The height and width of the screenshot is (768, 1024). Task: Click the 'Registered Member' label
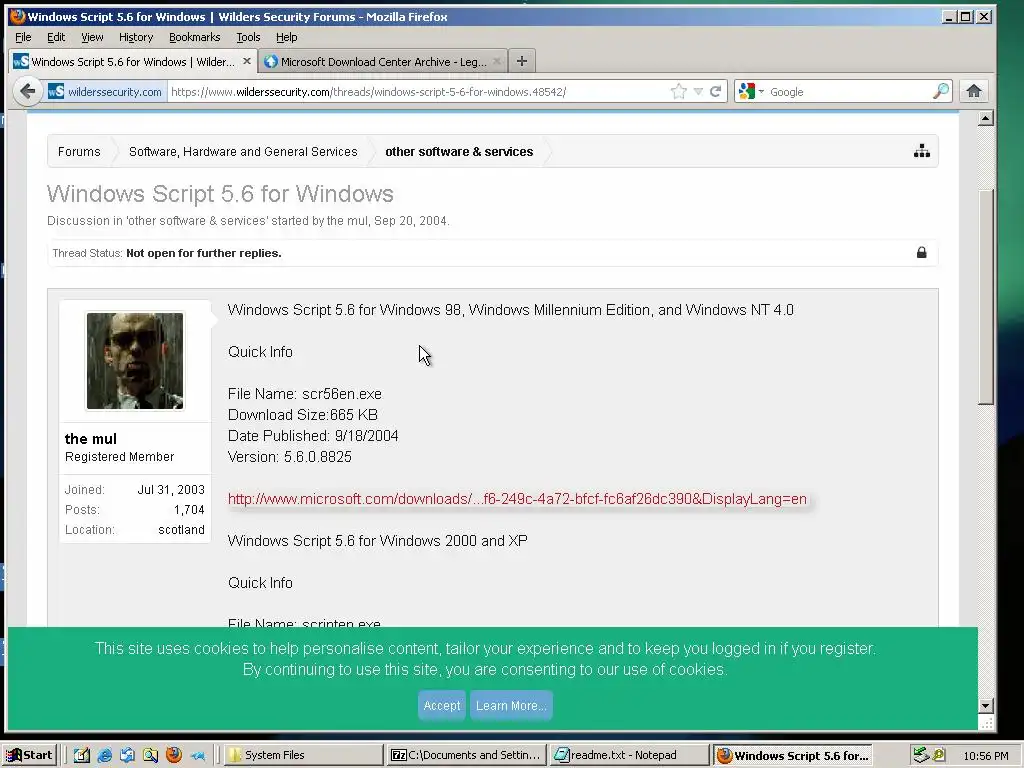pyautogui.click(x=120, y=456)
